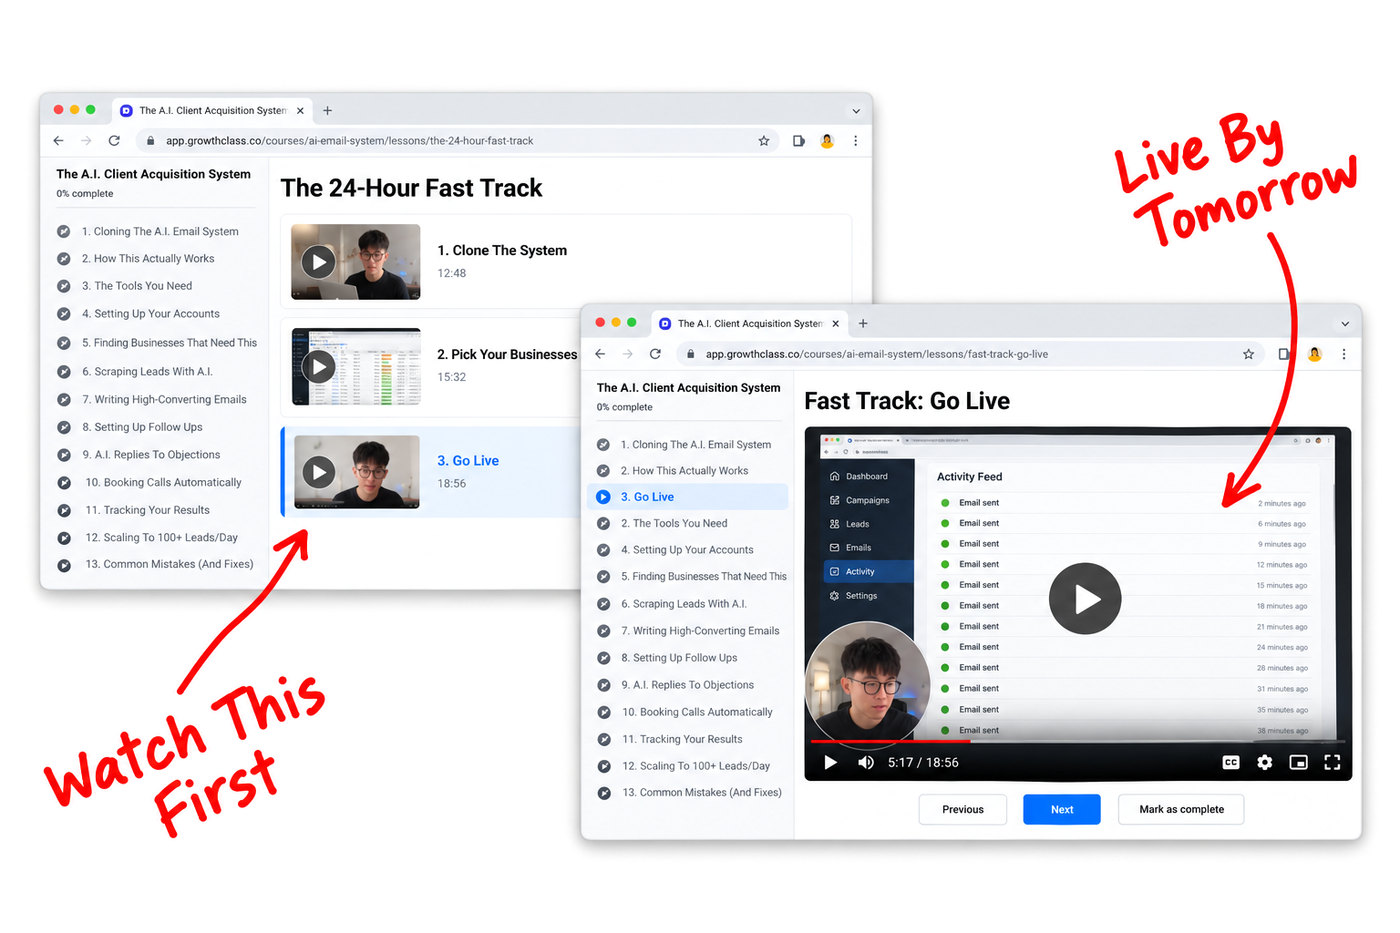Open 9. A.I. Replies To Objections in front sidebar
1400x933 pixels.
click(687, 685)
